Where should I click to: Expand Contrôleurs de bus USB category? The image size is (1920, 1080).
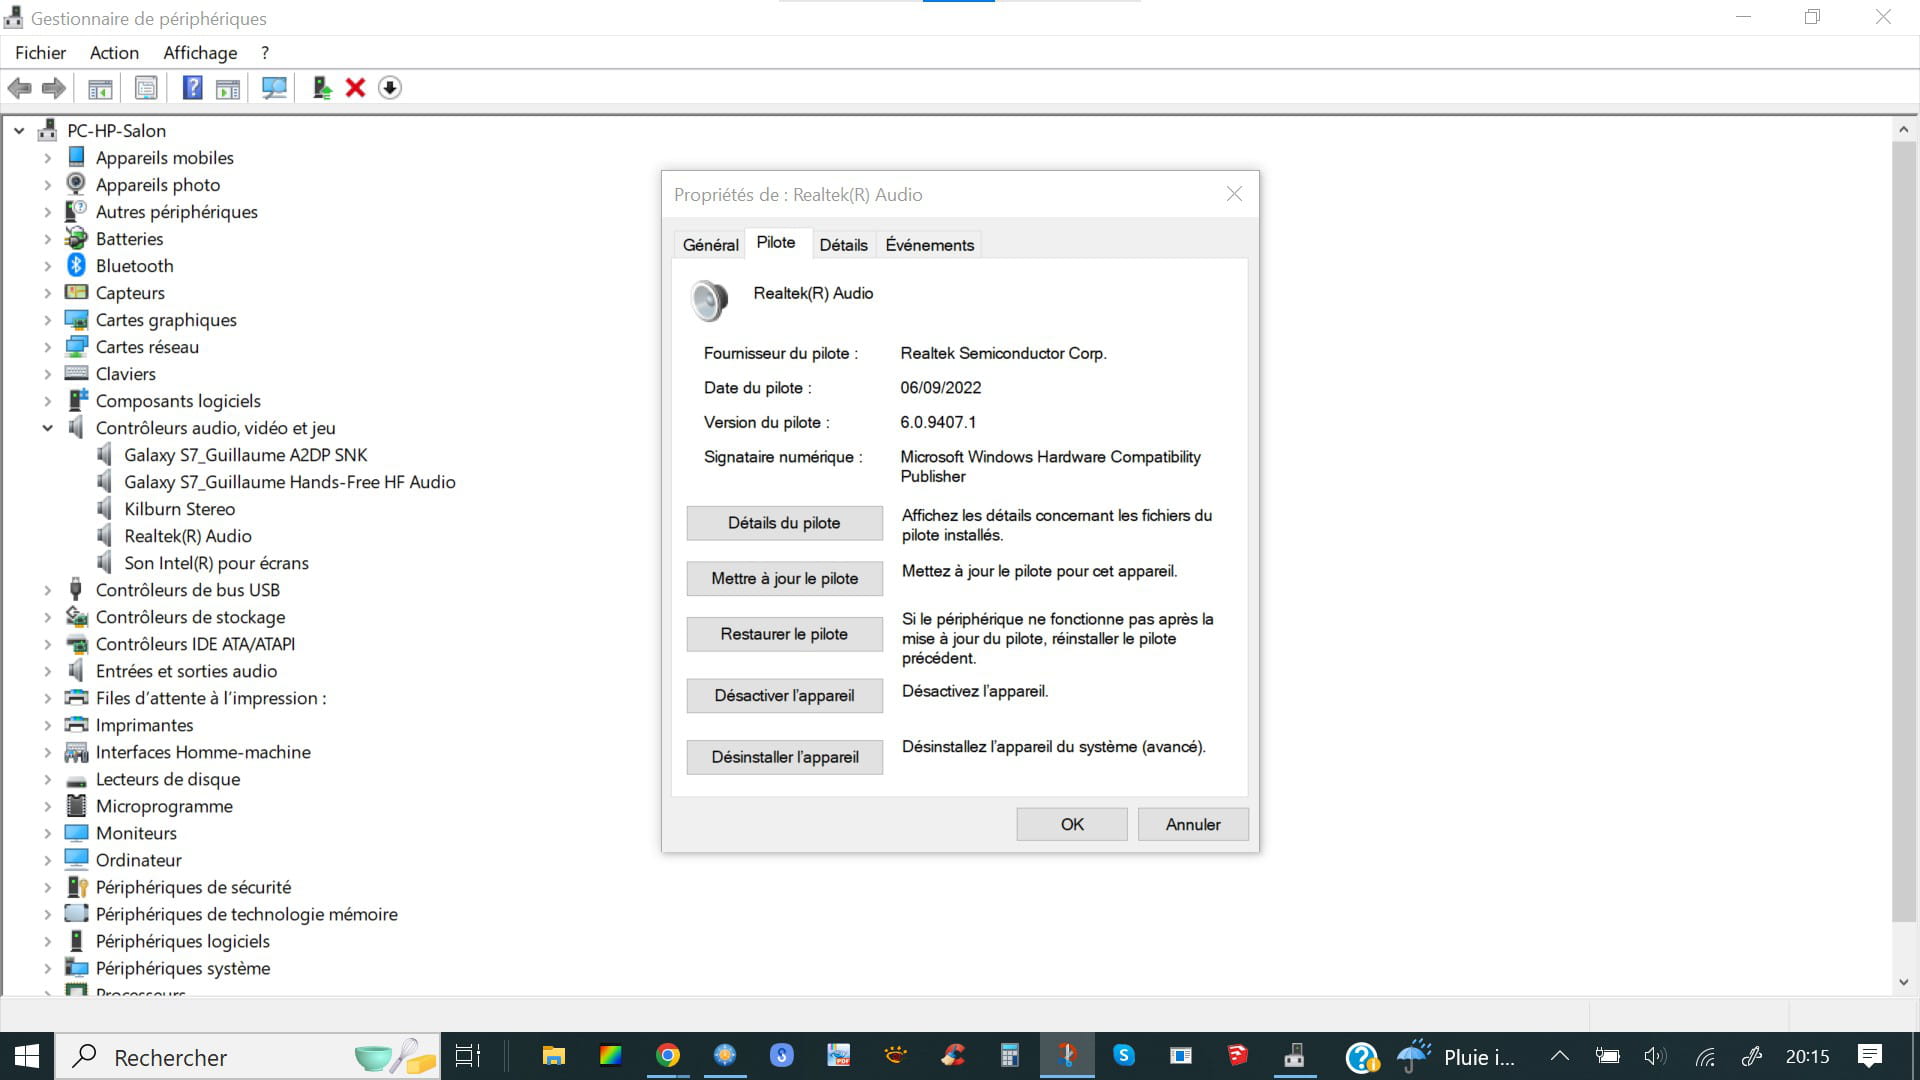(x=47, y=590)
